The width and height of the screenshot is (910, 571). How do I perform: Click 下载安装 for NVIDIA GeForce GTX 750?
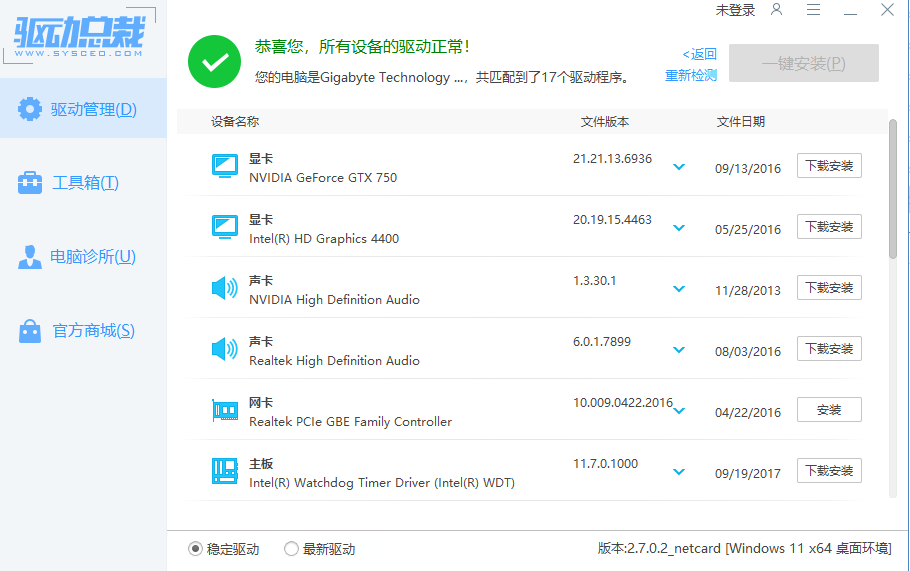pos(829,166)
